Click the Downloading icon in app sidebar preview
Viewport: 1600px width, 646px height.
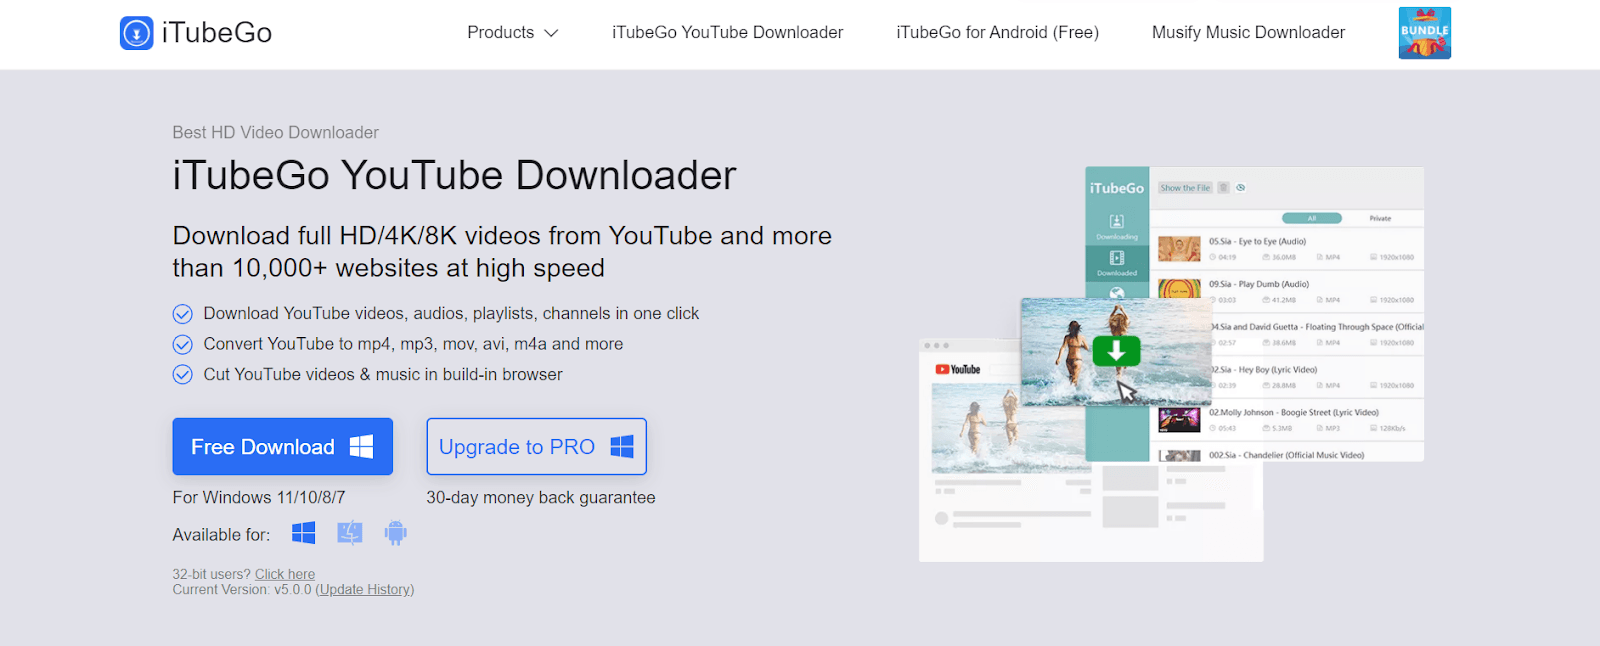click(1117, 222)
